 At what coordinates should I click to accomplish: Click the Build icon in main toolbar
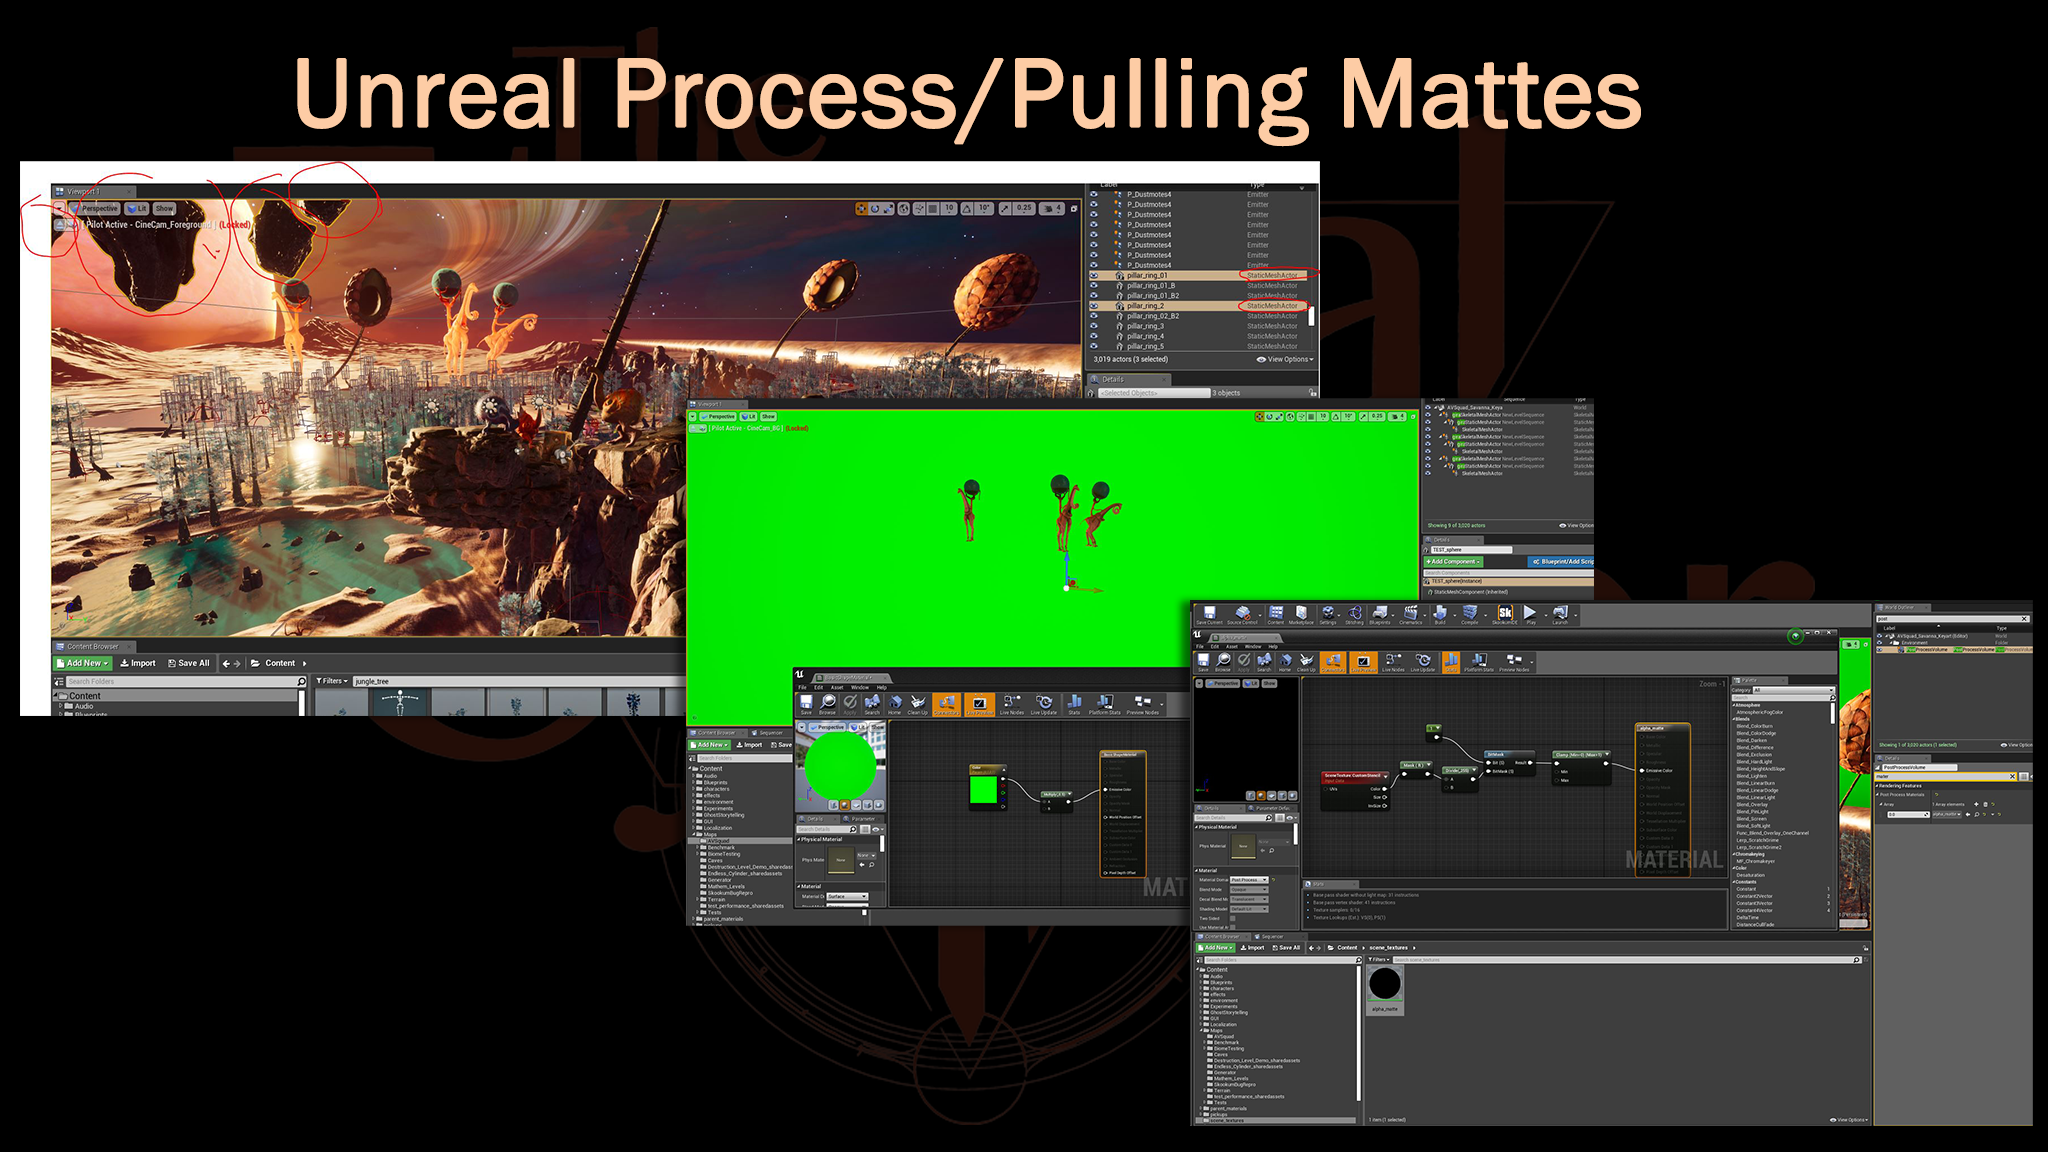coord(1440,613)
